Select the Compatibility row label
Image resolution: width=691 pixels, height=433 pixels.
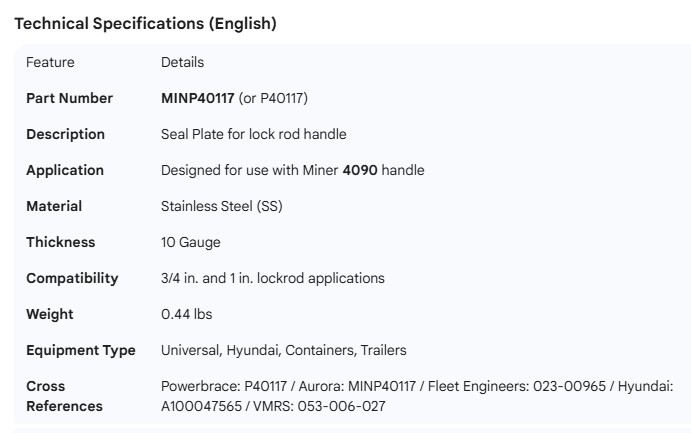[72, 278]
